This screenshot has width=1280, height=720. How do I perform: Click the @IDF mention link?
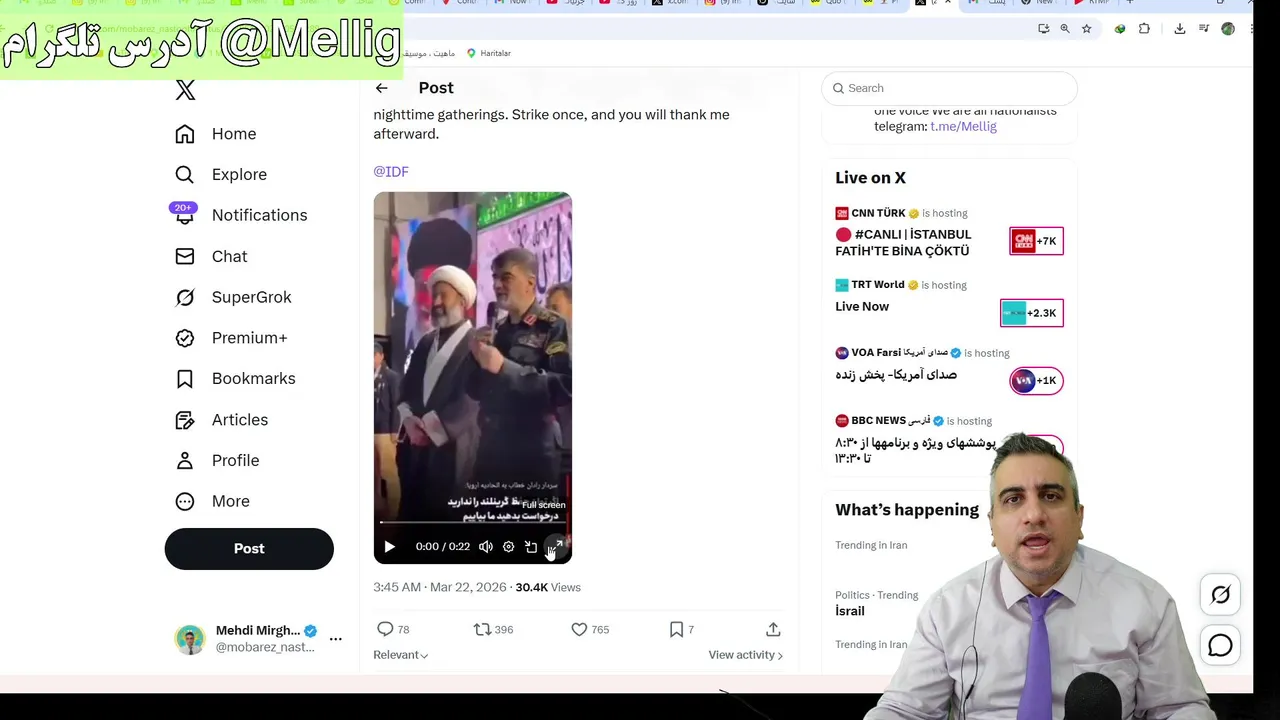pos(391,172)
